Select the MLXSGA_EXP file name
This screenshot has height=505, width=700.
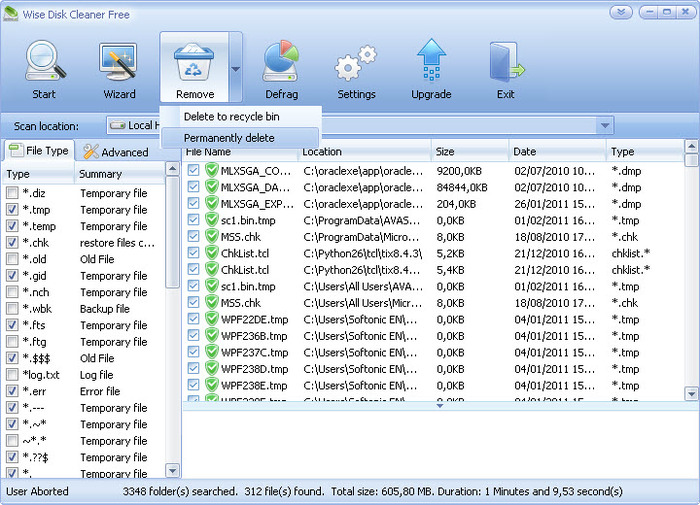click(258, 204)
